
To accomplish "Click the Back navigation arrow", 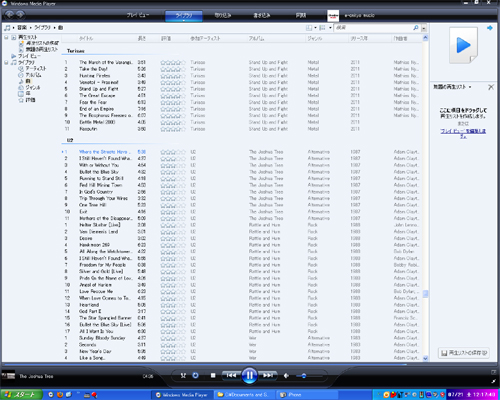I will tap(9, 15).
